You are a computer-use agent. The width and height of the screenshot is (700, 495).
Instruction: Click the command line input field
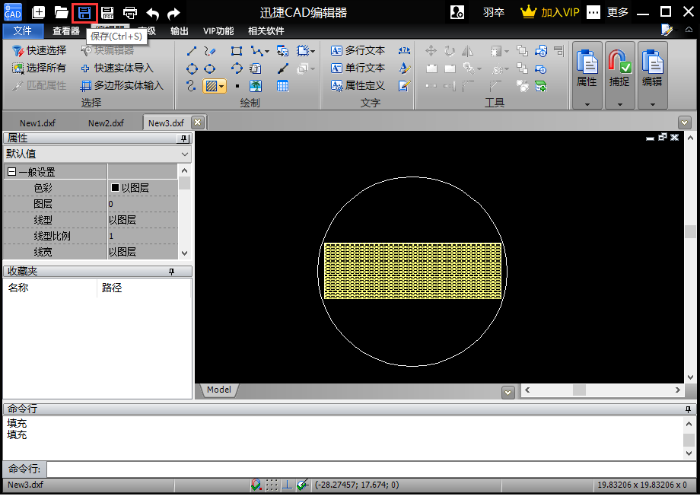pyautogui.click(x=371, y=469)
